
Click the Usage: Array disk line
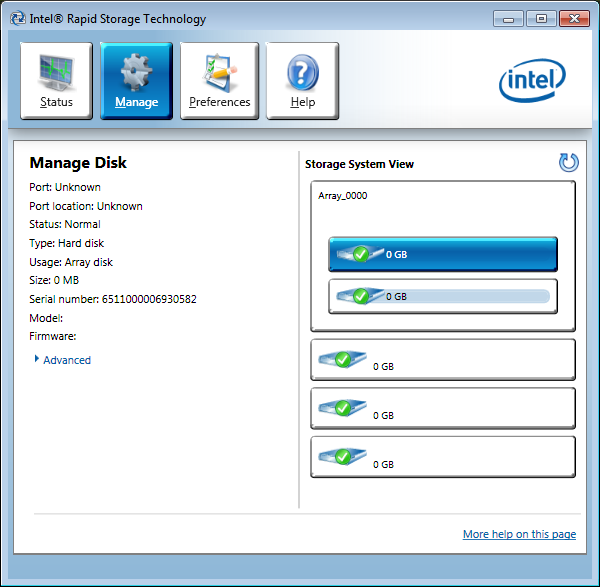(71, 262)
